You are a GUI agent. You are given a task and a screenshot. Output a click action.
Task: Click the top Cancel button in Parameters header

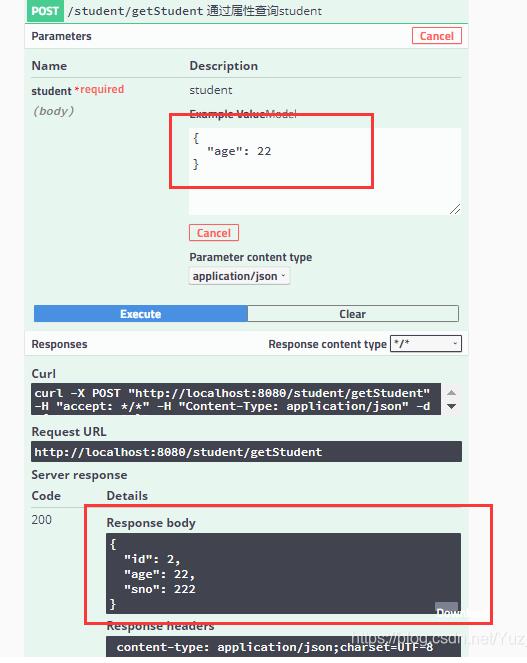pos(436,36)
